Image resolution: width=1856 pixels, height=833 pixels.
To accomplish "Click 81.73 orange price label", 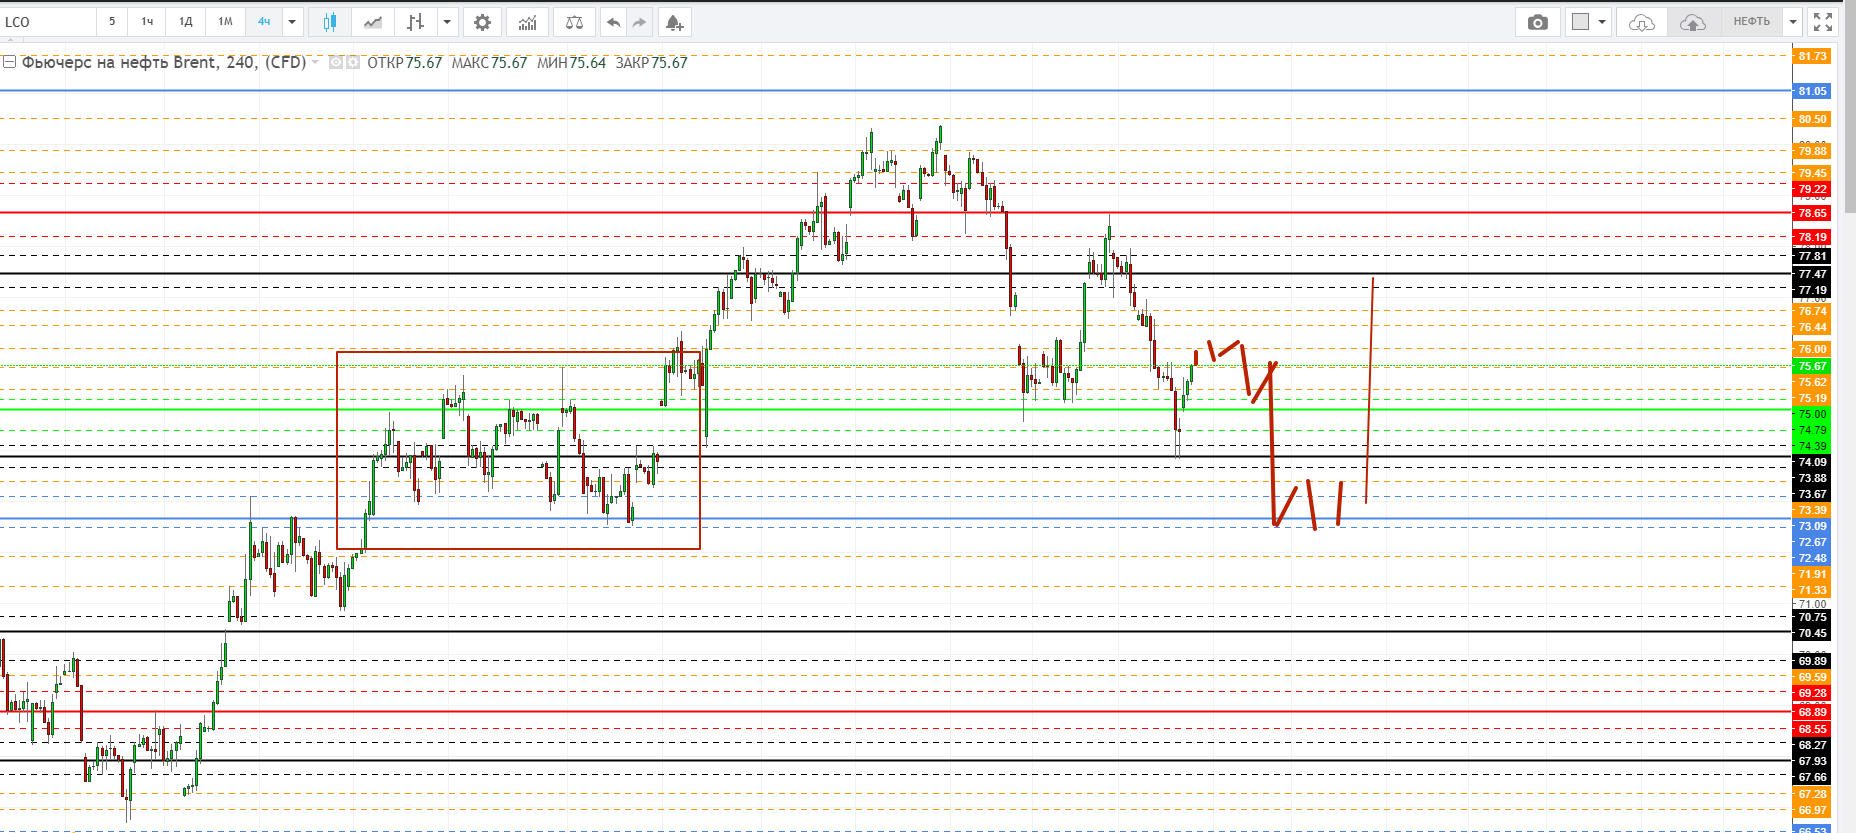I will (x=1812, y=56).
